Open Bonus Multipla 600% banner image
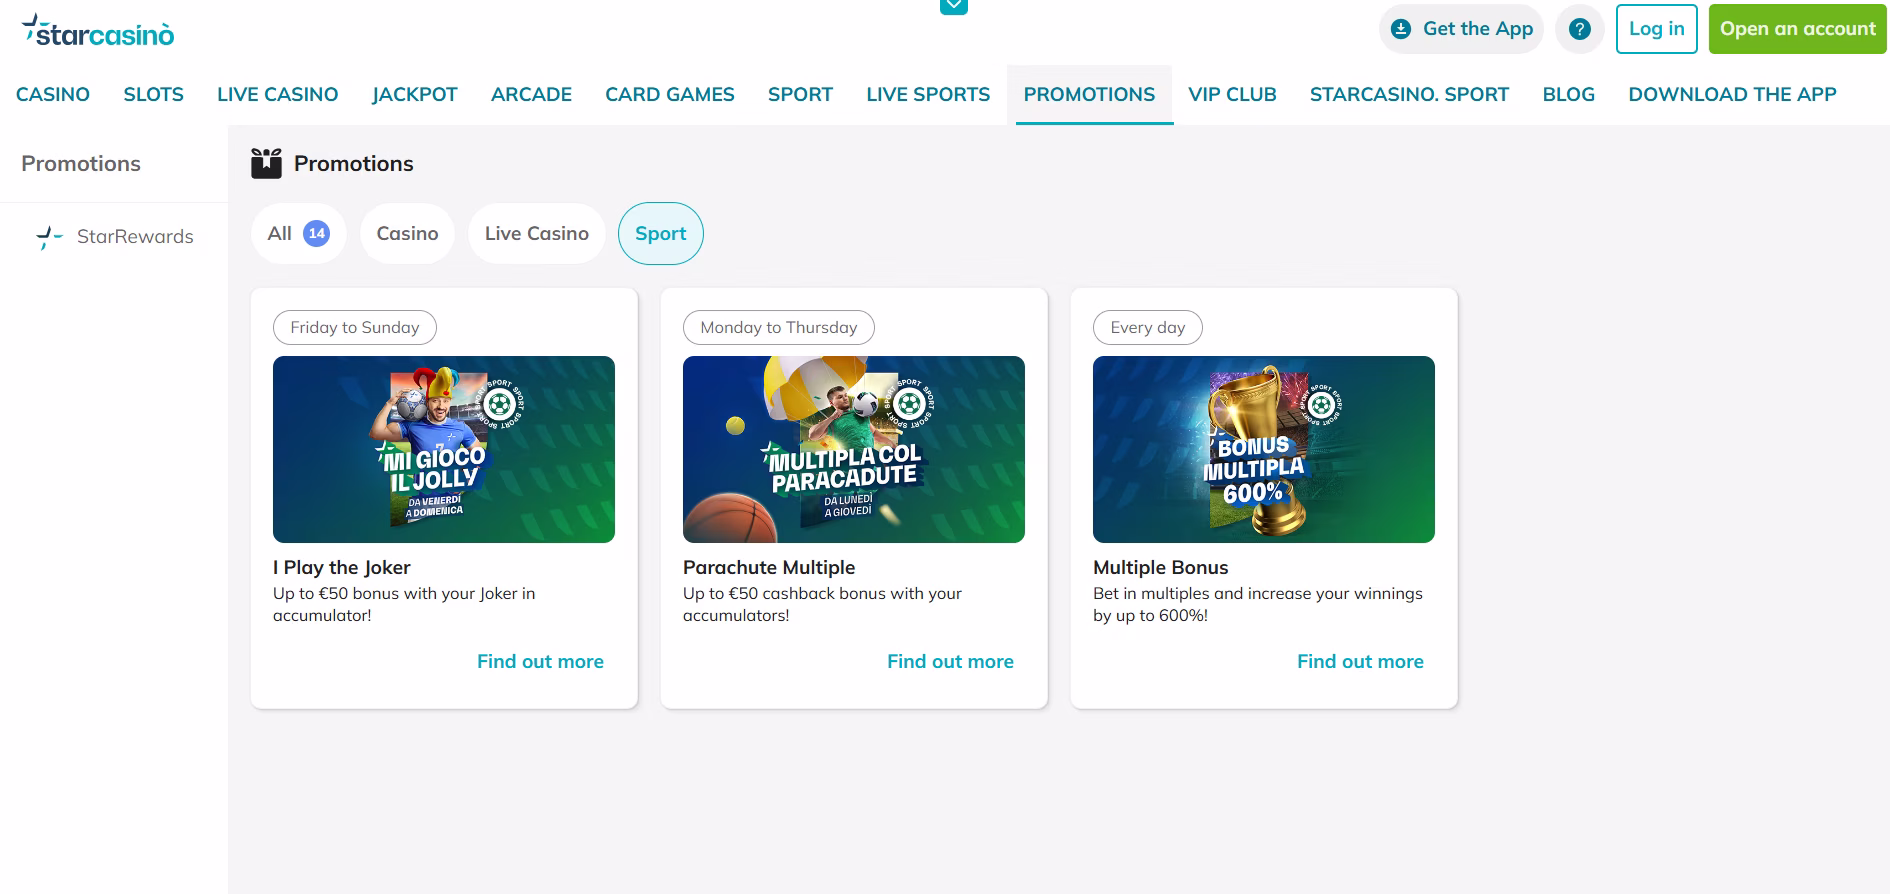Screen dimensions: 1890x894 click(1264, 449)
